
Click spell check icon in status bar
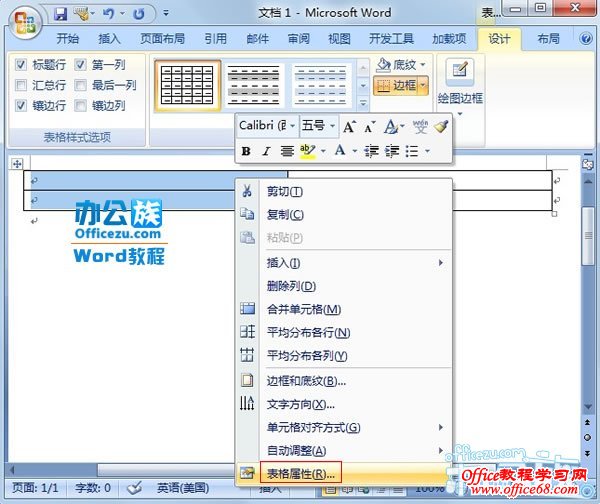pyautogui.click(x=134, y=488)
